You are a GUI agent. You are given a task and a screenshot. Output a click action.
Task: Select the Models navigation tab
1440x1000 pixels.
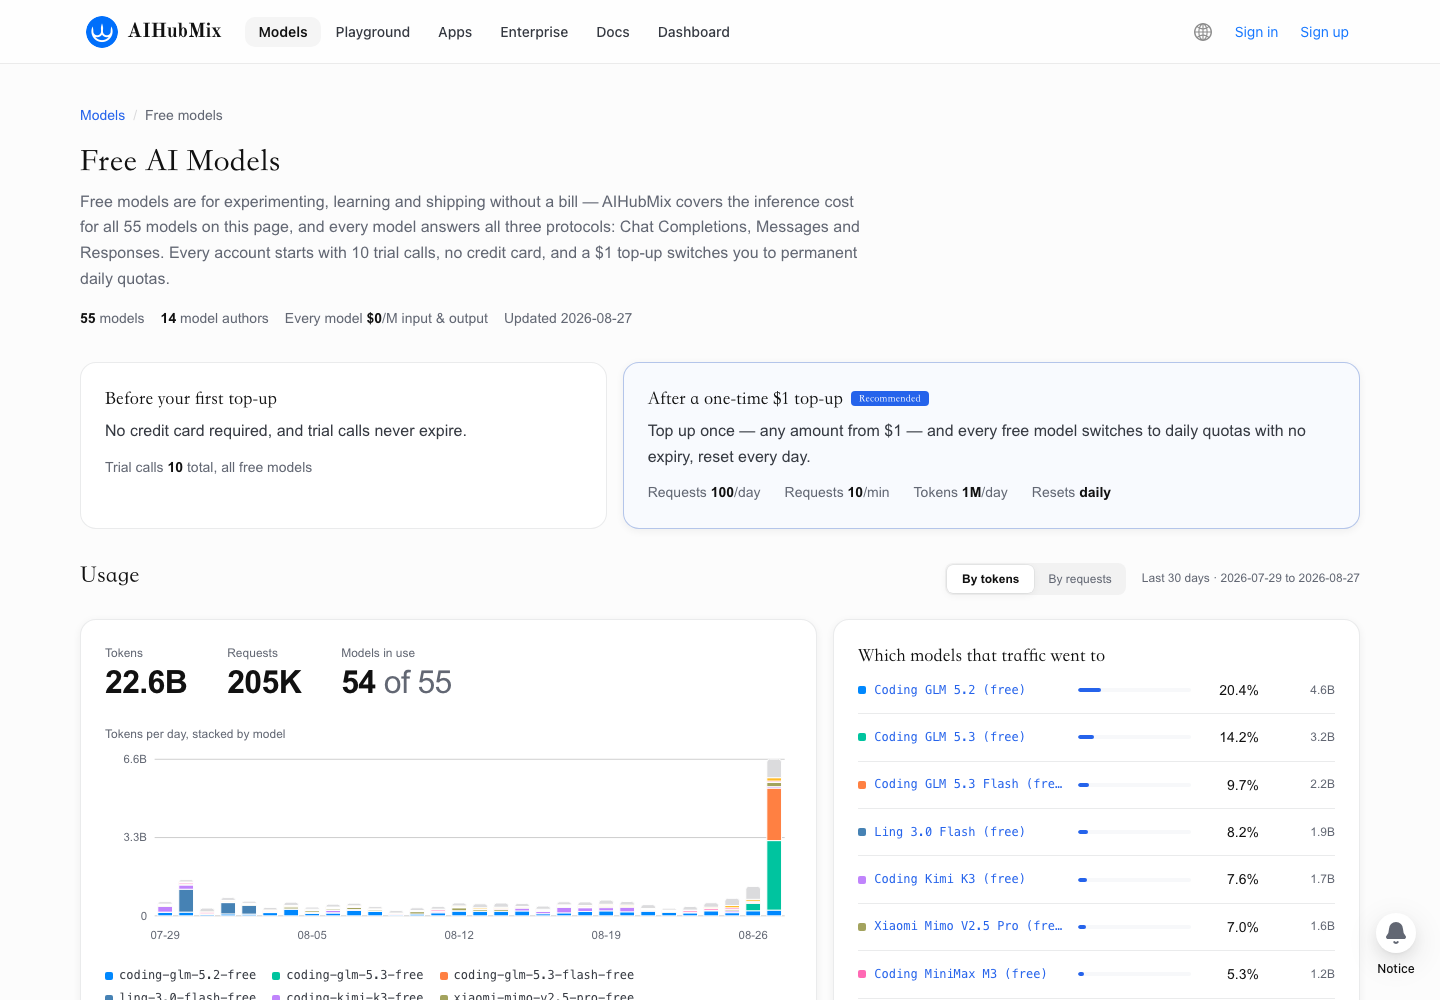[283, 32]
